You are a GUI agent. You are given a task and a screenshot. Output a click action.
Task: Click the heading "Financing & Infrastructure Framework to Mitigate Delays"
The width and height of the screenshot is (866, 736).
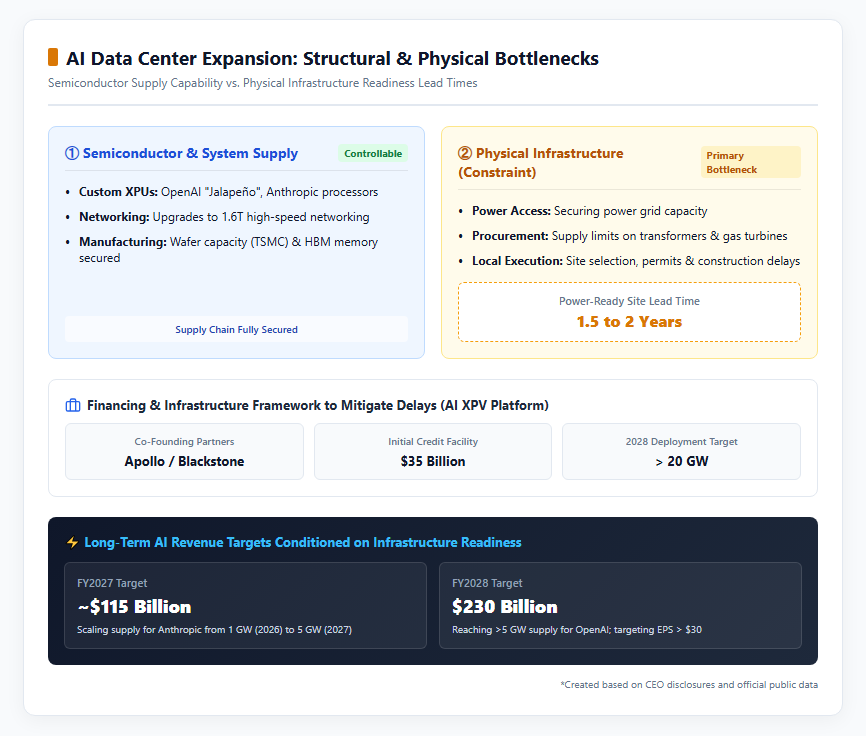tap(318, 406)
